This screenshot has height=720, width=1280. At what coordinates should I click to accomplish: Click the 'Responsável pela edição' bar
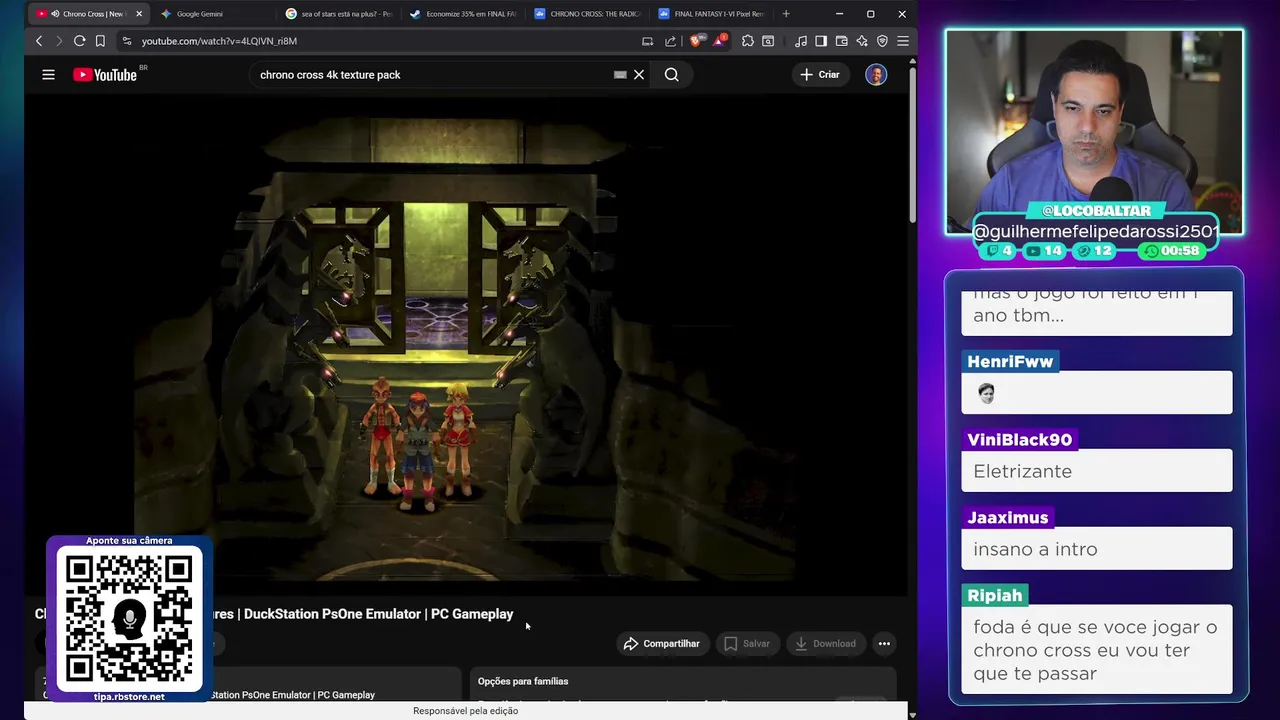point(465,711)
